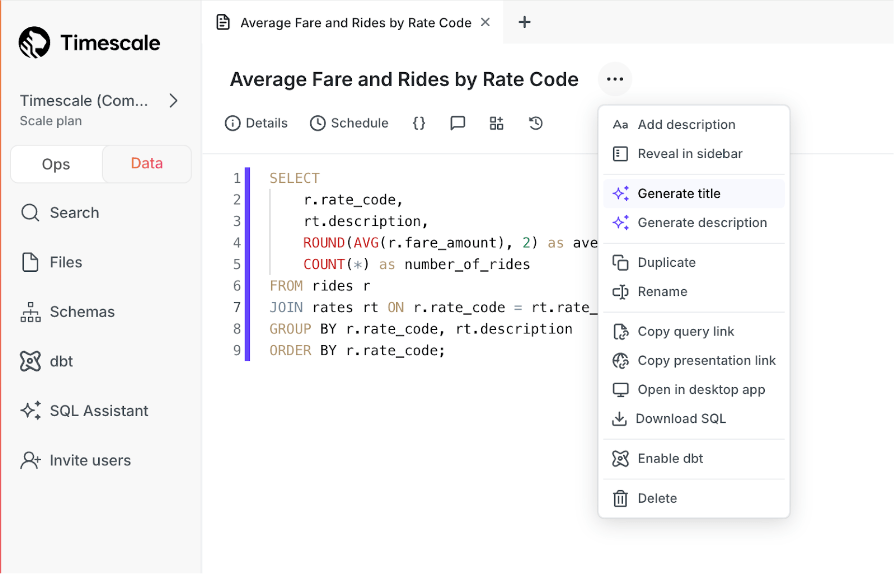
Task: Click the Schedule button
Action: coord(349,123)
